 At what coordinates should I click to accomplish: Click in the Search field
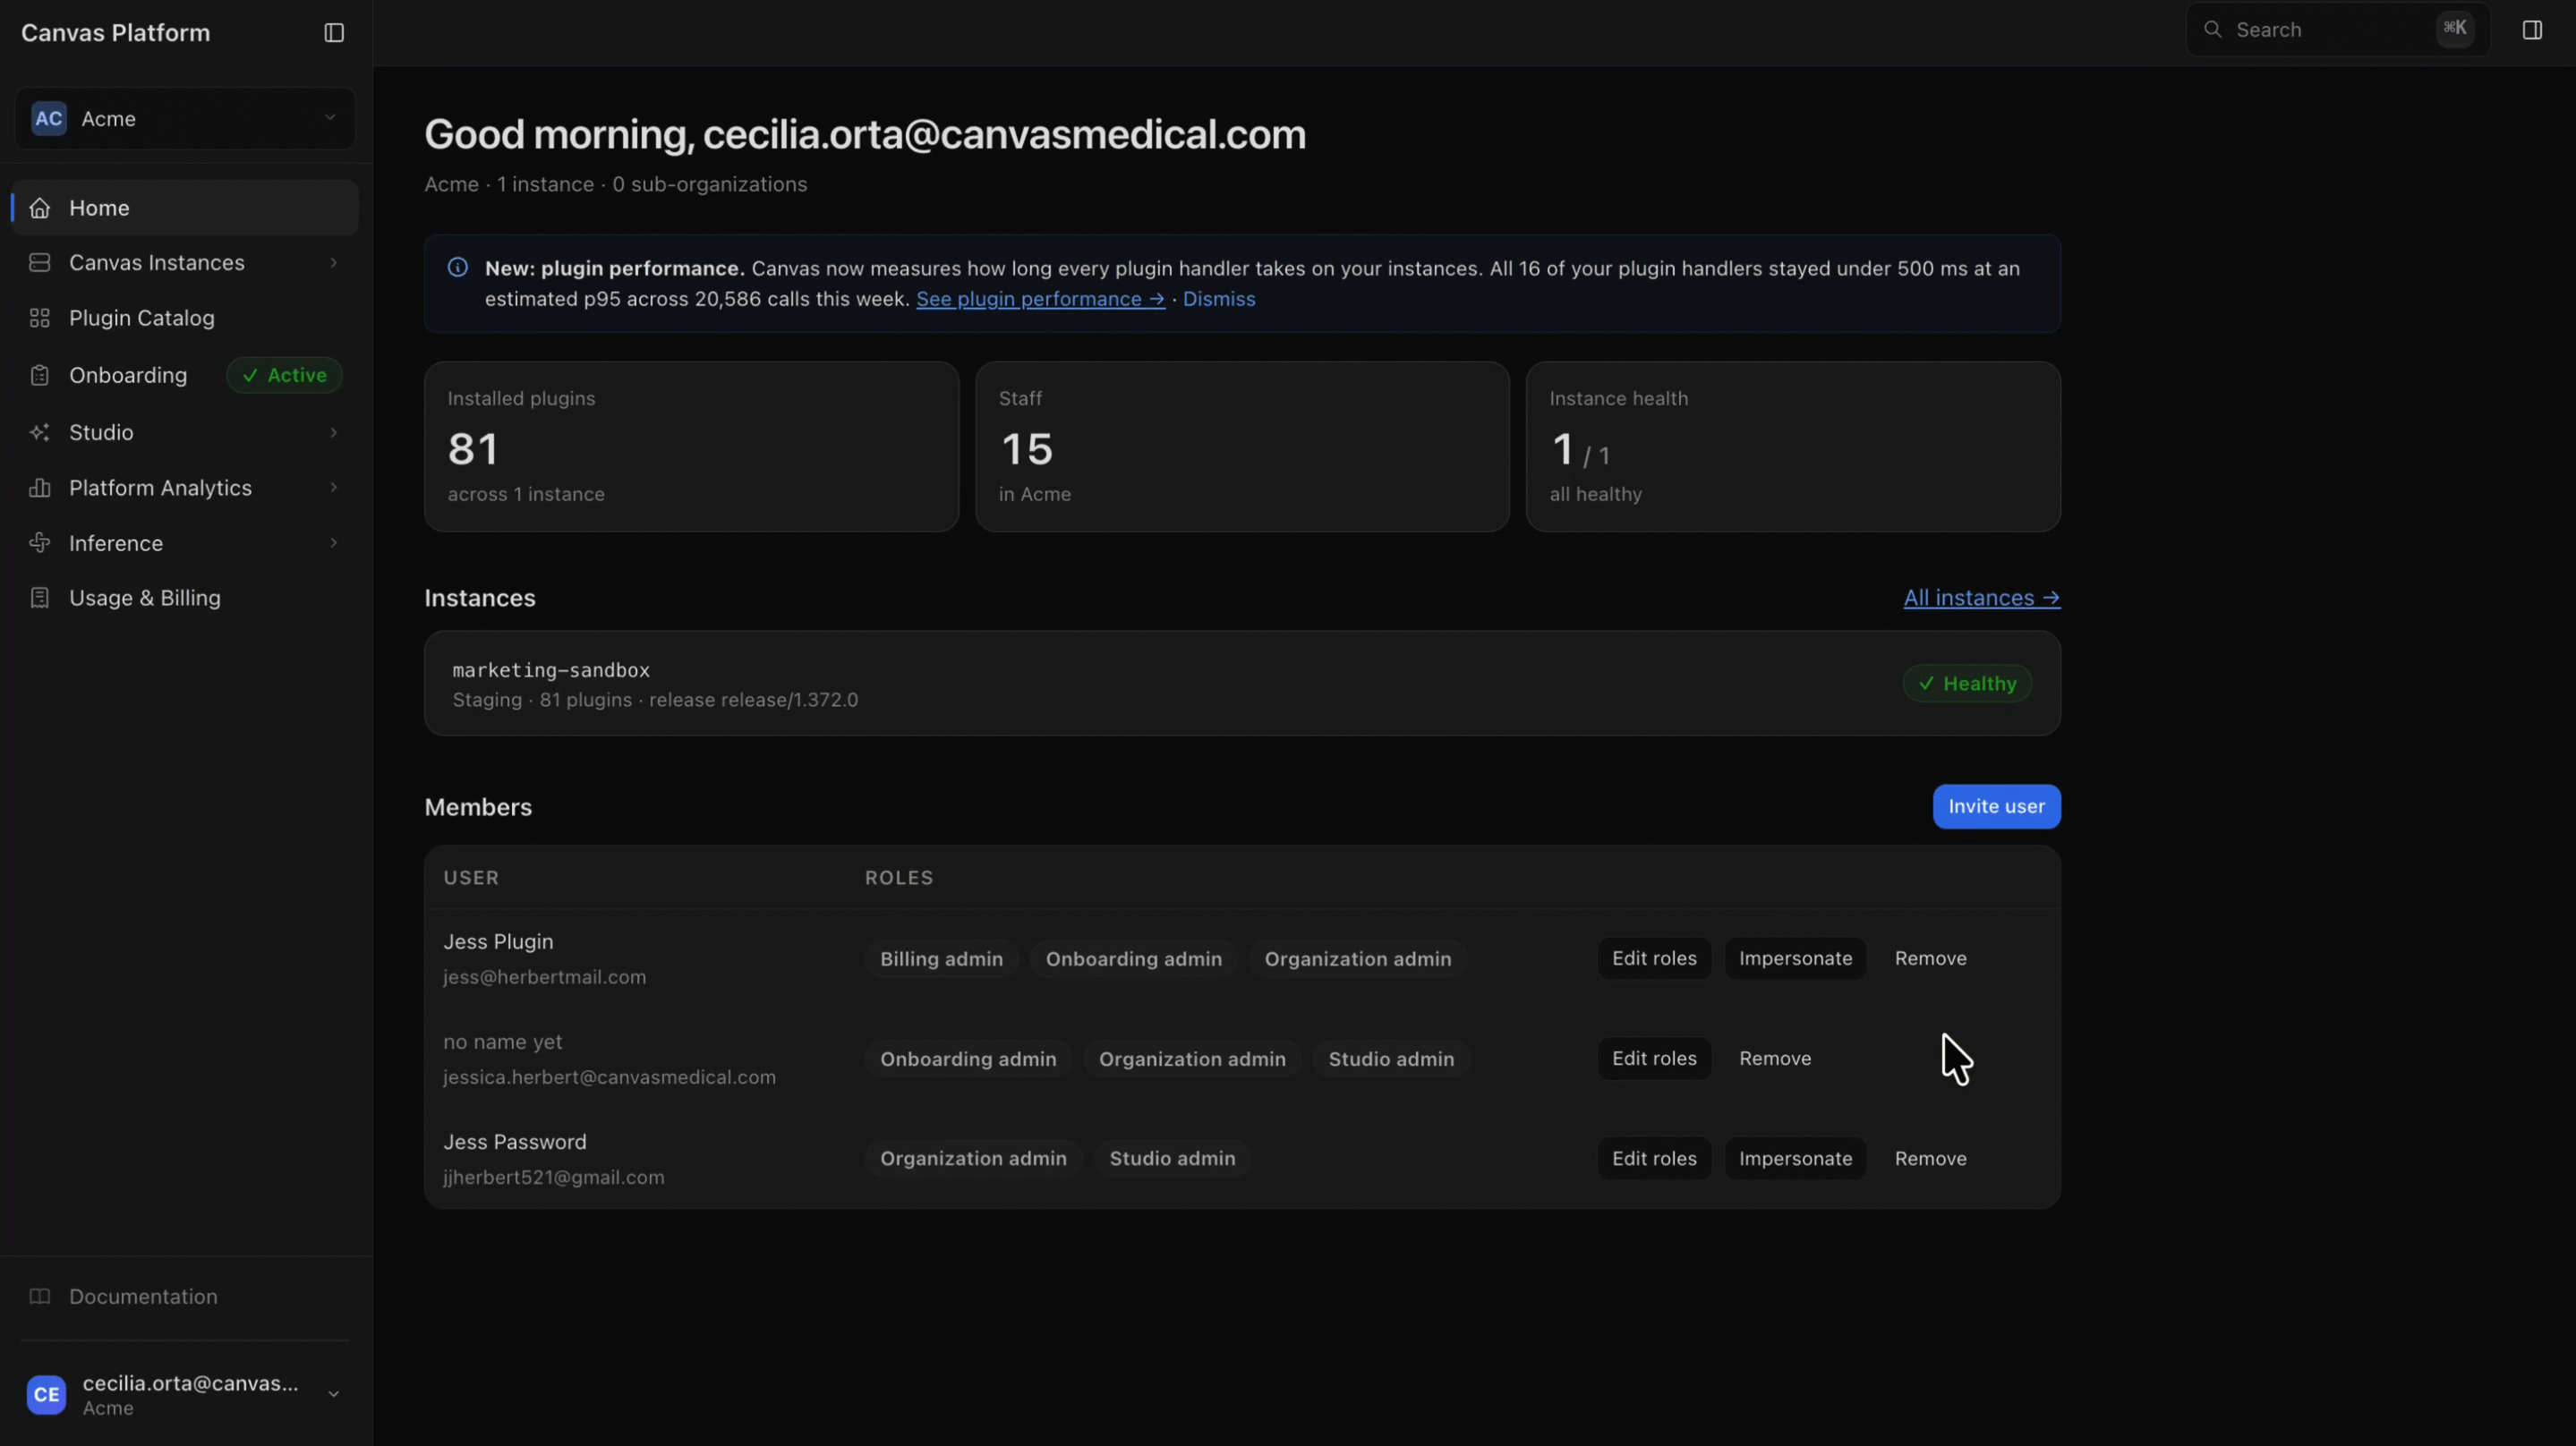pyautogui.click(x=2338, y=30)
